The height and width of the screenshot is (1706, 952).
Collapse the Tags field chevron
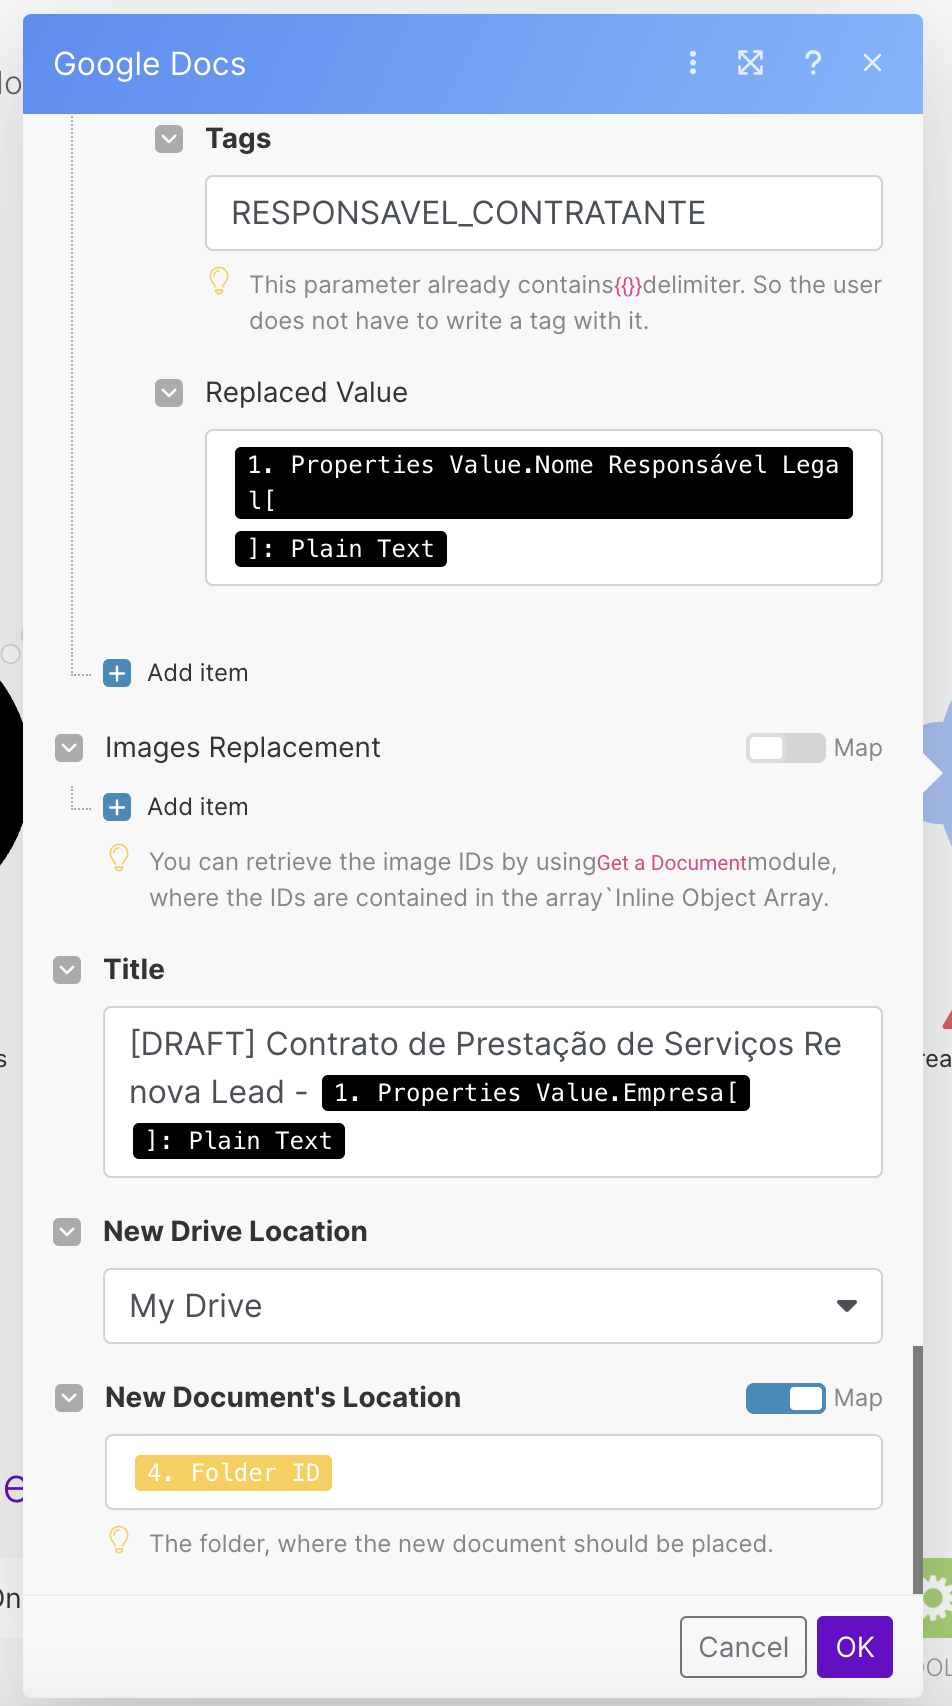169,139
